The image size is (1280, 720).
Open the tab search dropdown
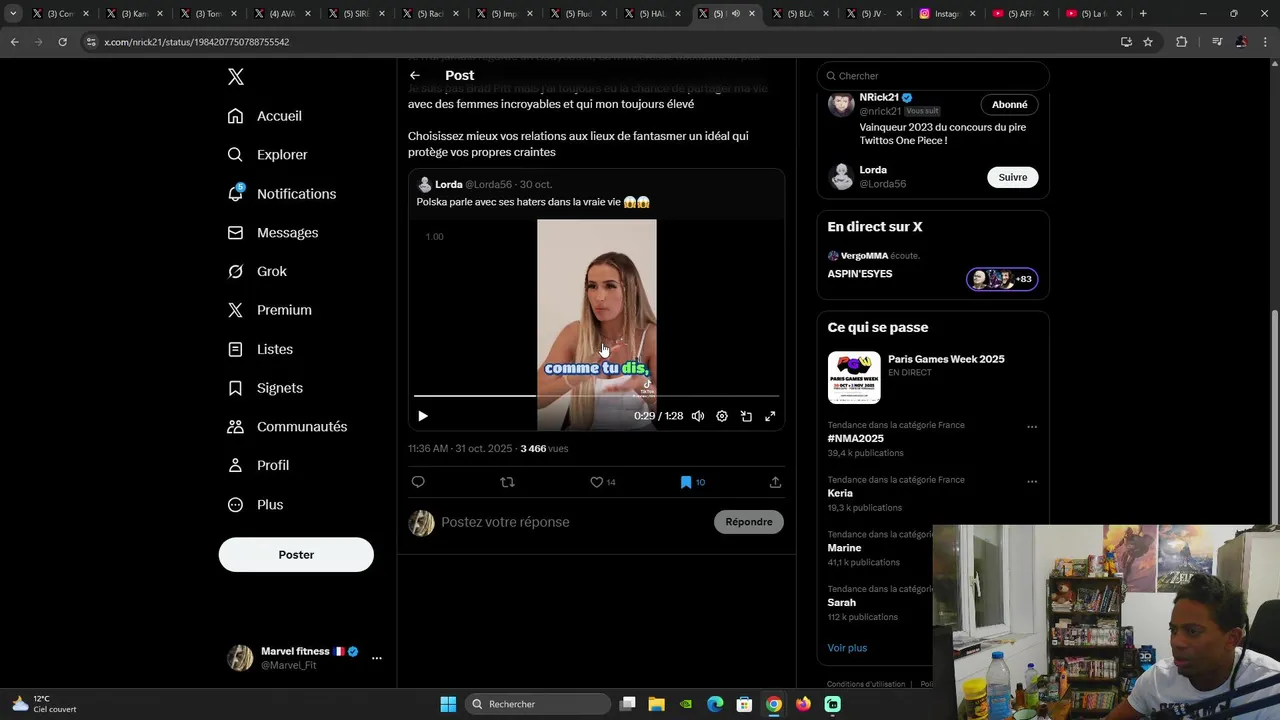(x=13, y=14)
